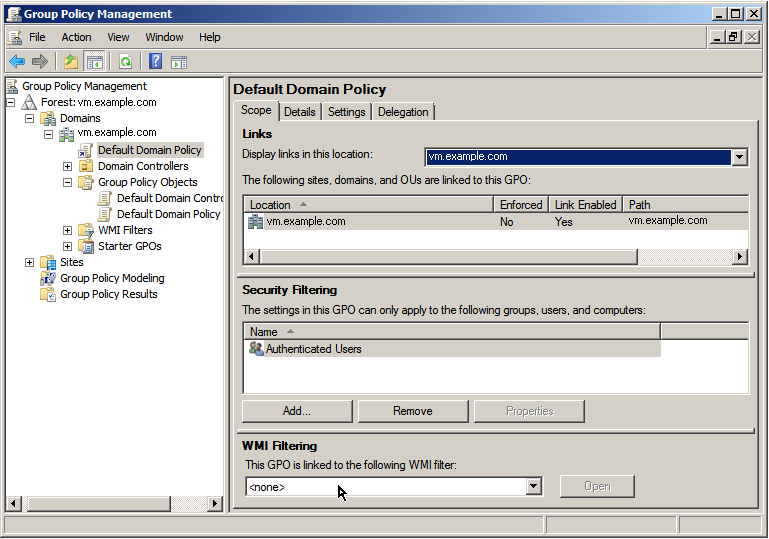
Task: Collapse the Domains tree node
Action: pyautogui.click(x=29, y=119)
